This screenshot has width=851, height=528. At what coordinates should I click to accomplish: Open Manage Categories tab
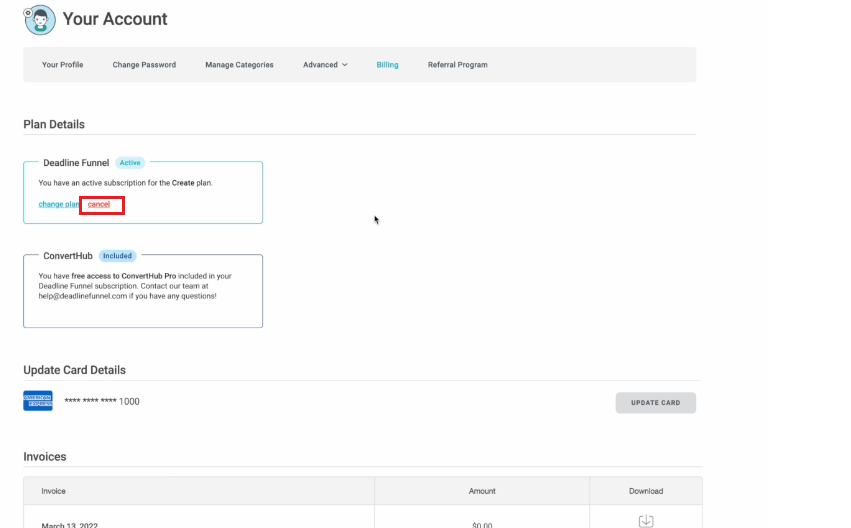click(x=239, y=65)
